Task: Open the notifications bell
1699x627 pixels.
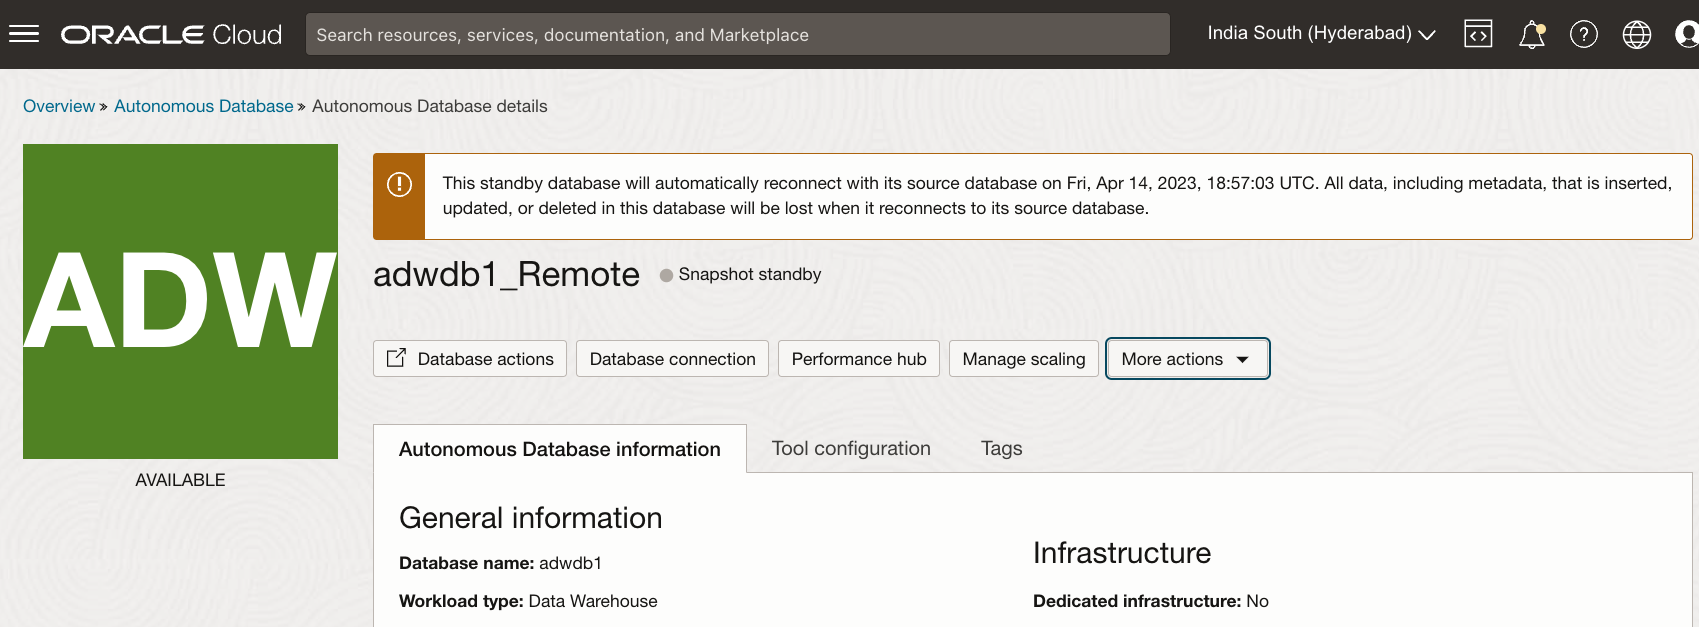Action: (x=1531, y=35)
